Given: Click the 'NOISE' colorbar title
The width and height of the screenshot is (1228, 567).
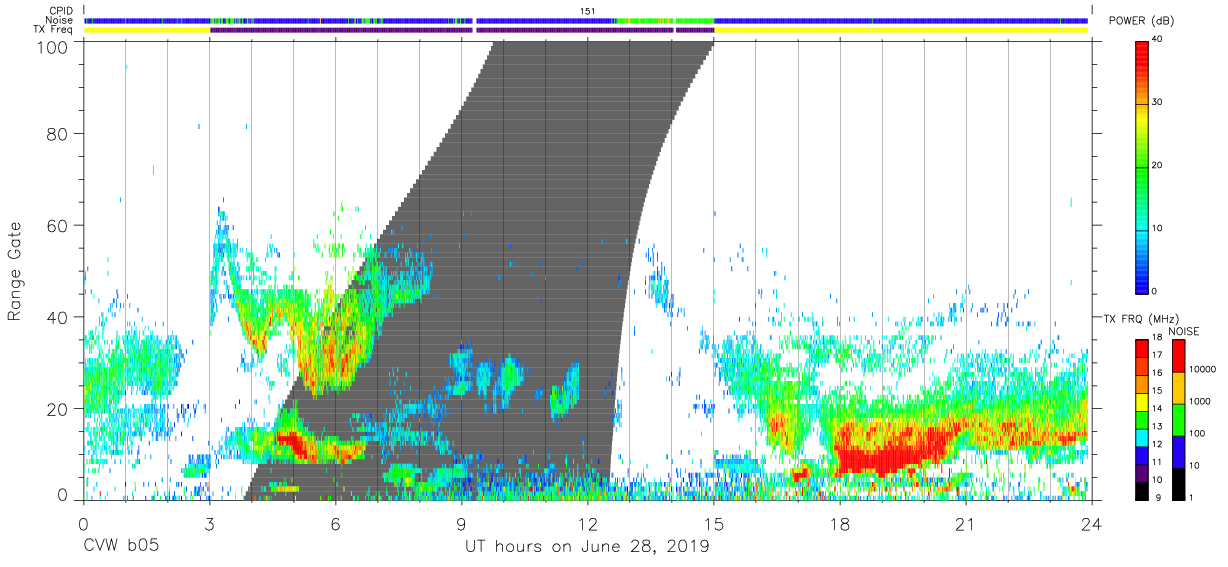Looking at the screenshot, I should pyautogui.click(x=1183, y=331).
